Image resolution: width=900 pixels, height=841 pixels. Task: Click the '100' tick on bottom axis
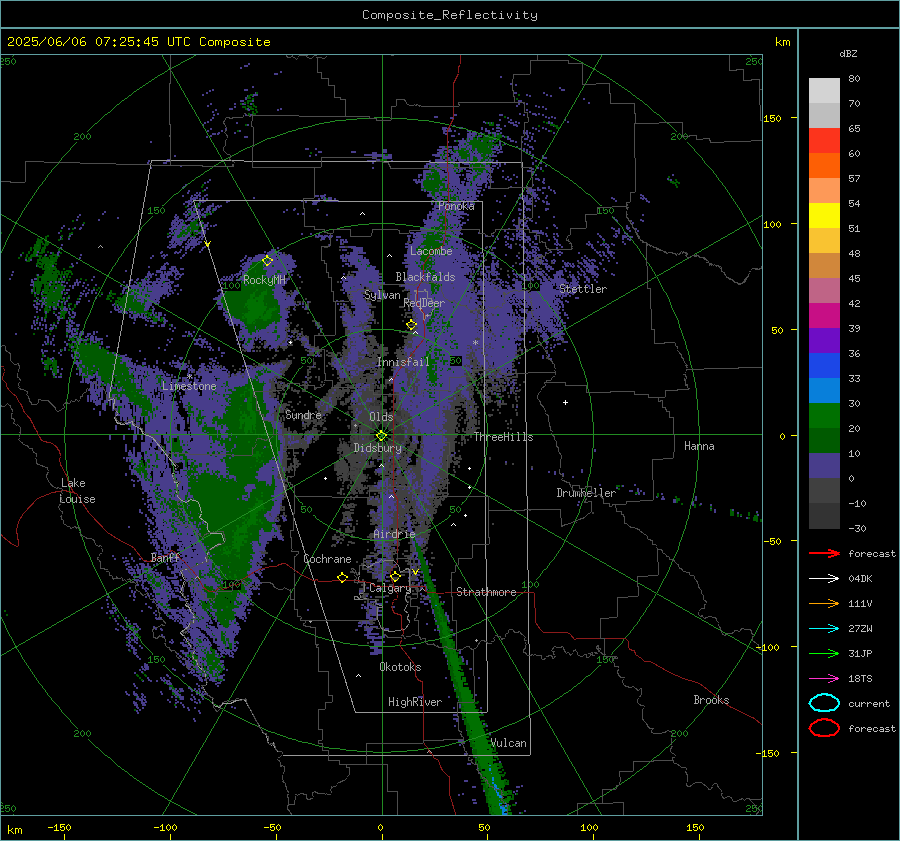(x=589, y=827)
